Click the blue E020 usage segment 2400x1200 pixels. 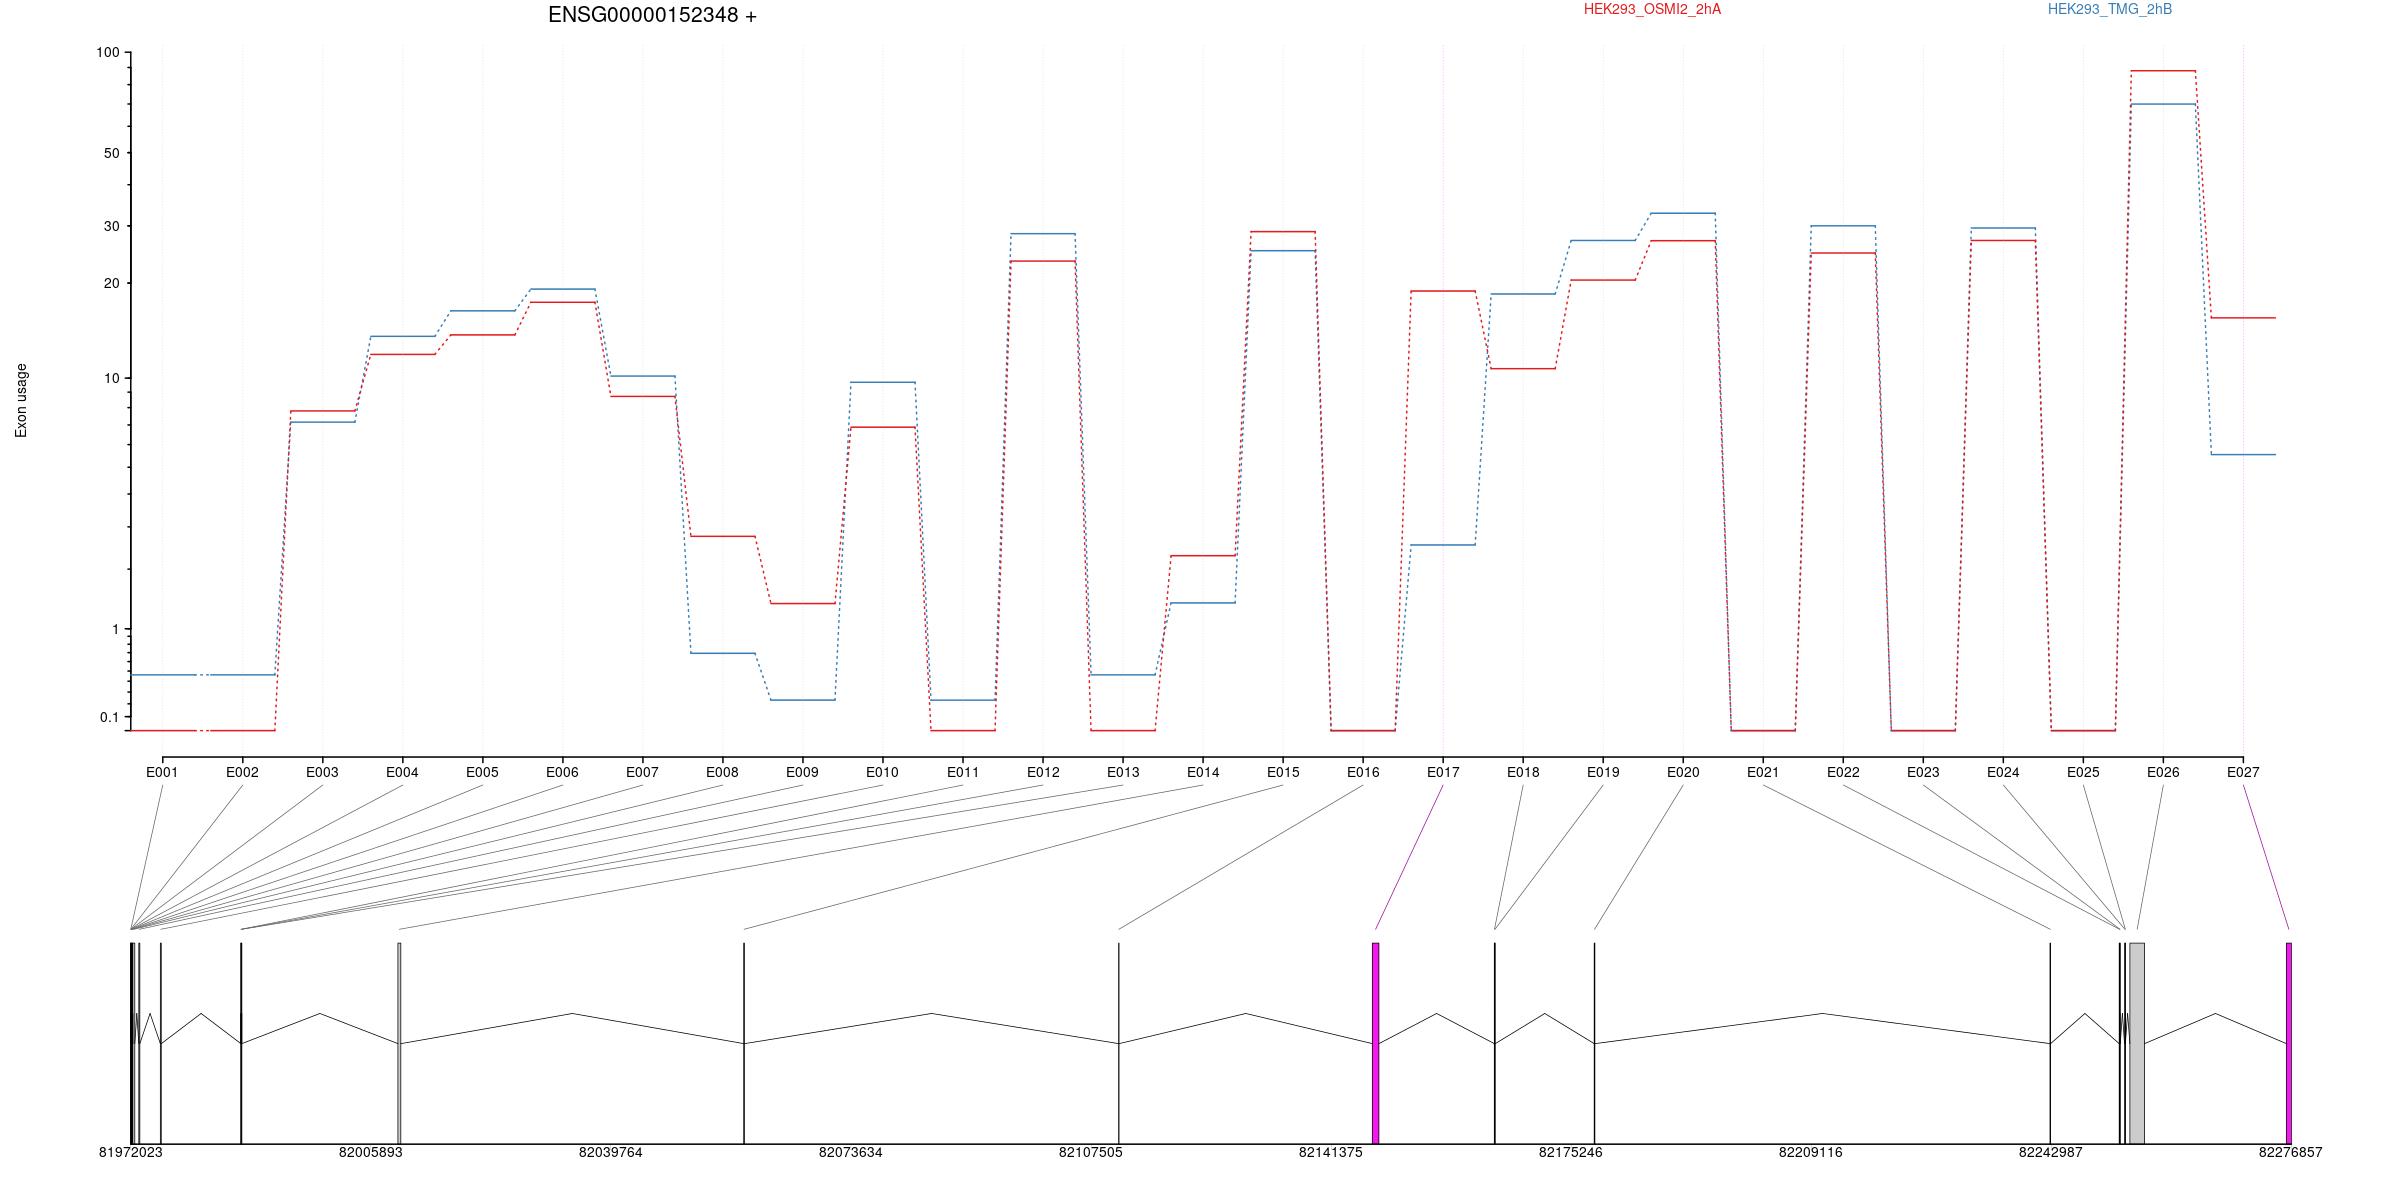(1683, 213)
